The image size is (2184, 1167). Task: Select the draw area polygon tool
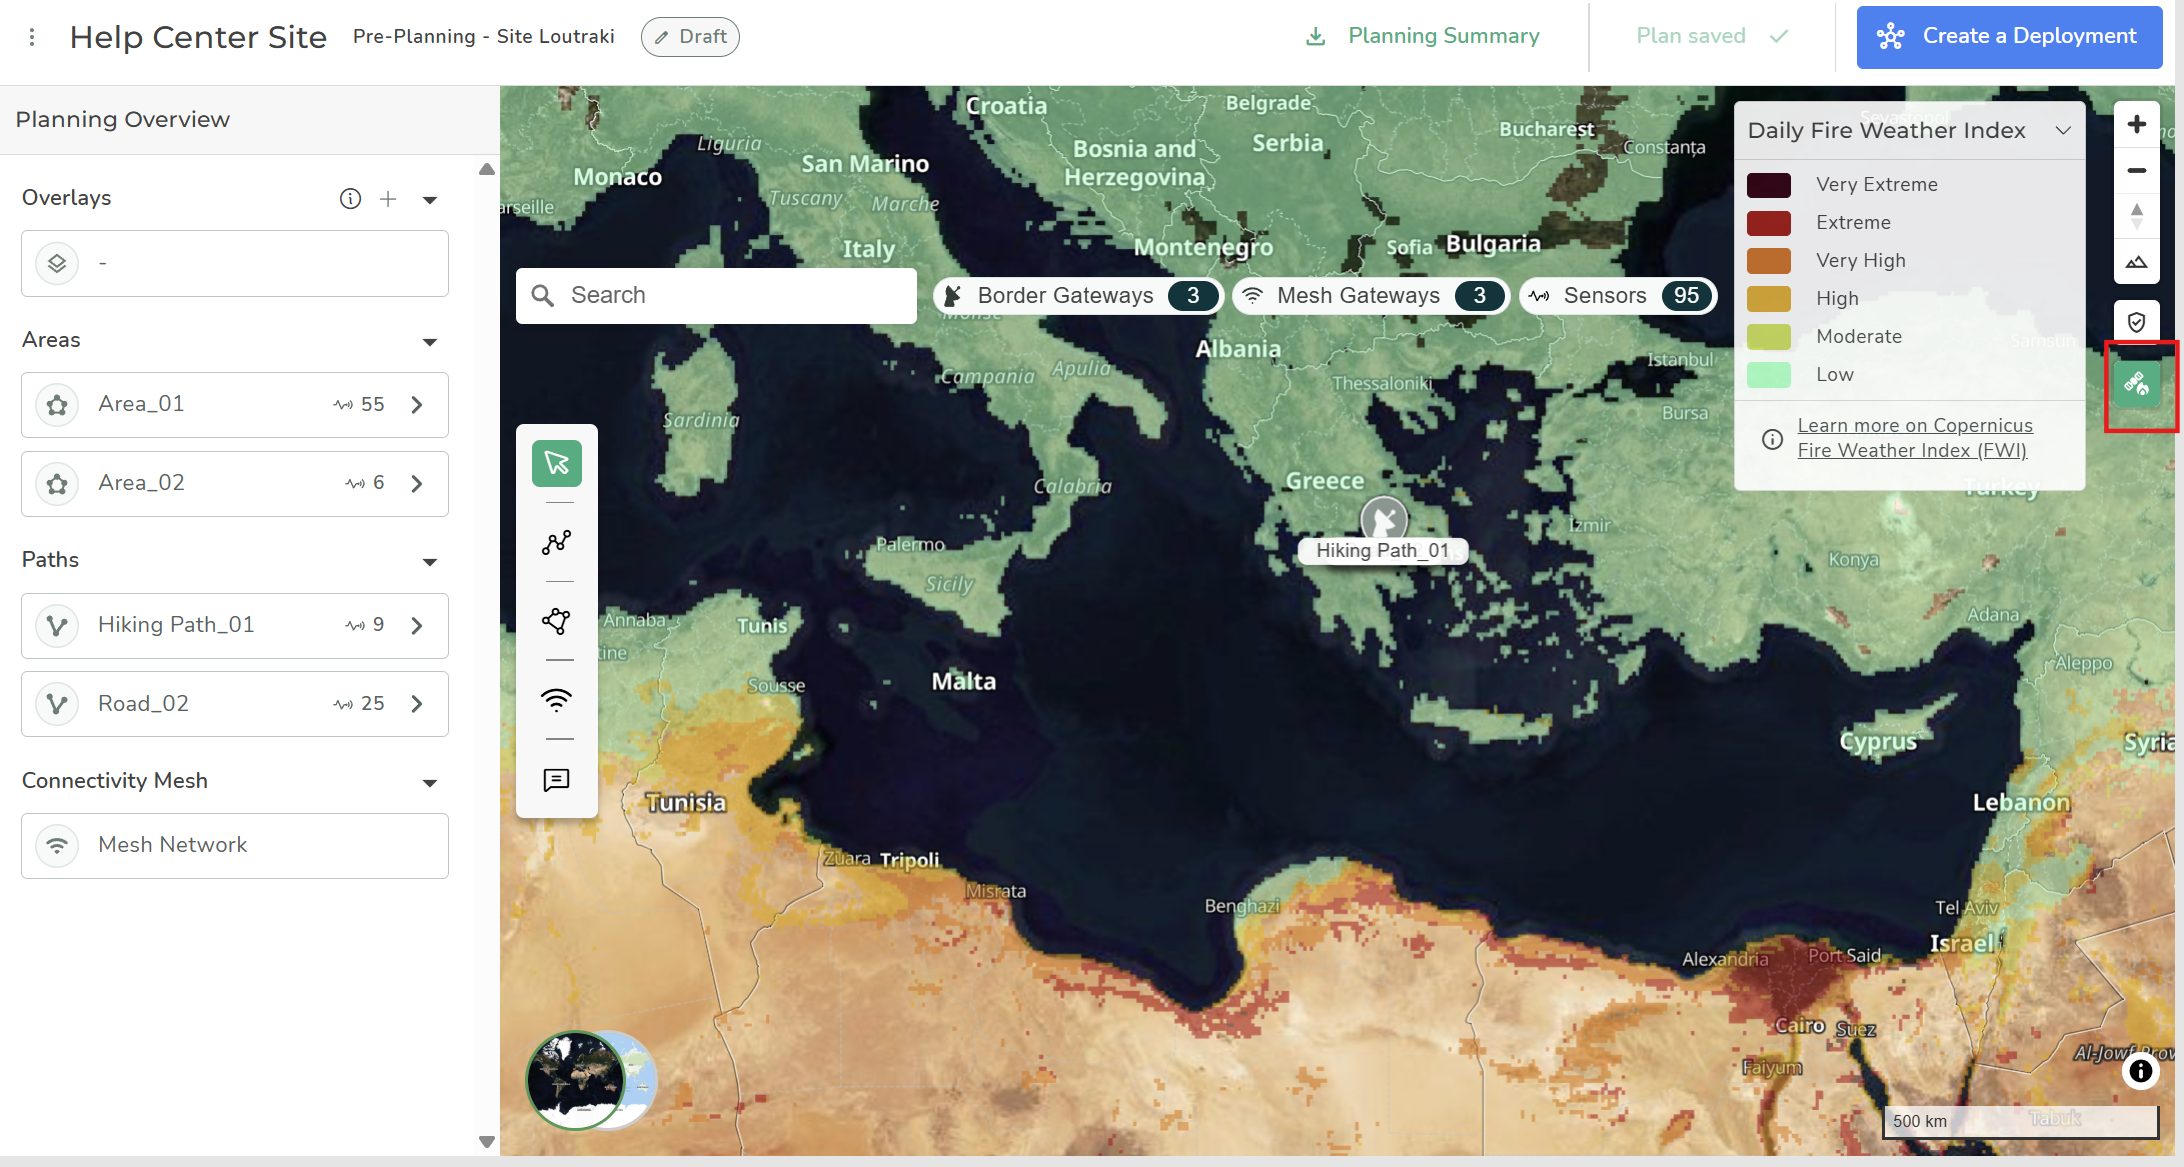556,621
